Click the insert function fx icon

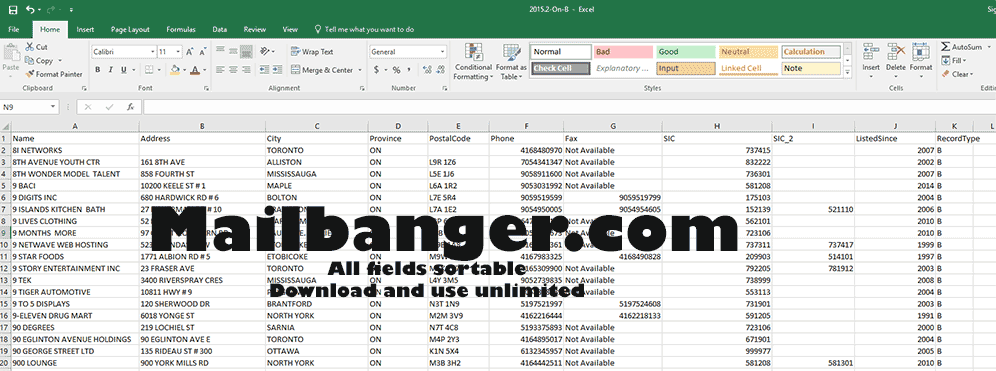point(130,107)
